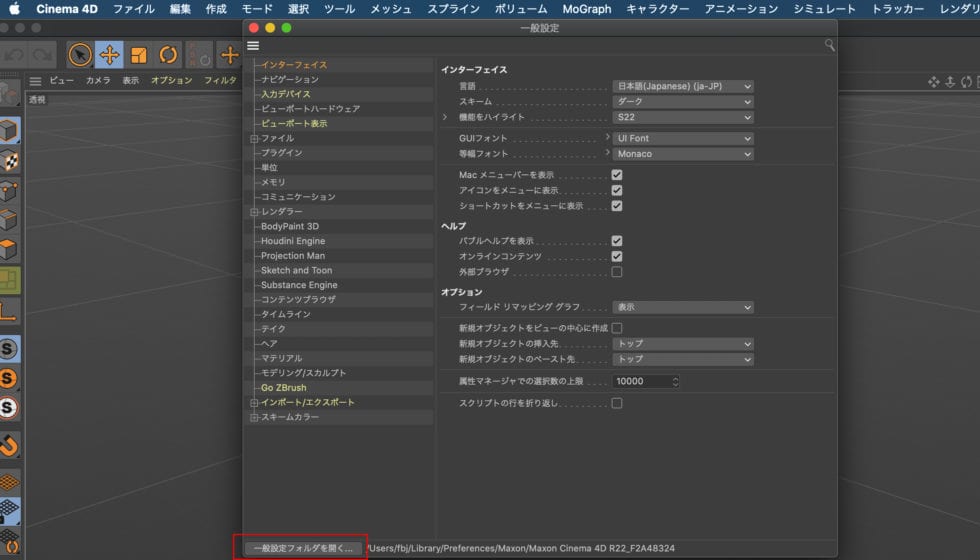This screenshot has height=560, width=980.
Task: Toggle ショートカットをメニューに表示 checkbox
Action: pos(617,206)
